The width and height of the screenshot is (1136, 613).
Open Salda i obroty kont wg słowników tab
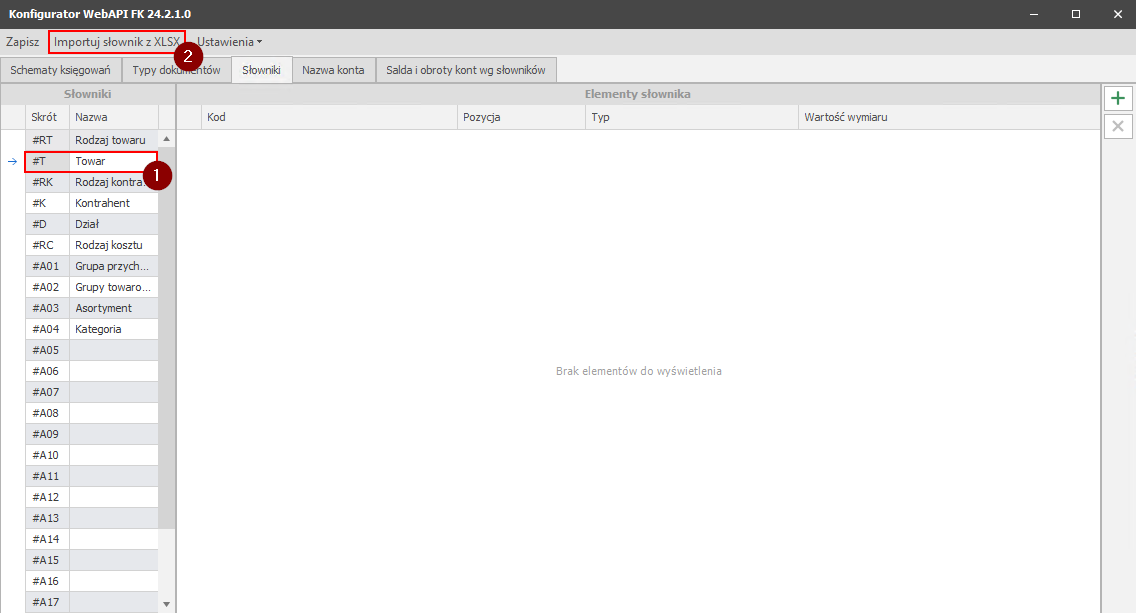[x=466, y=70]
